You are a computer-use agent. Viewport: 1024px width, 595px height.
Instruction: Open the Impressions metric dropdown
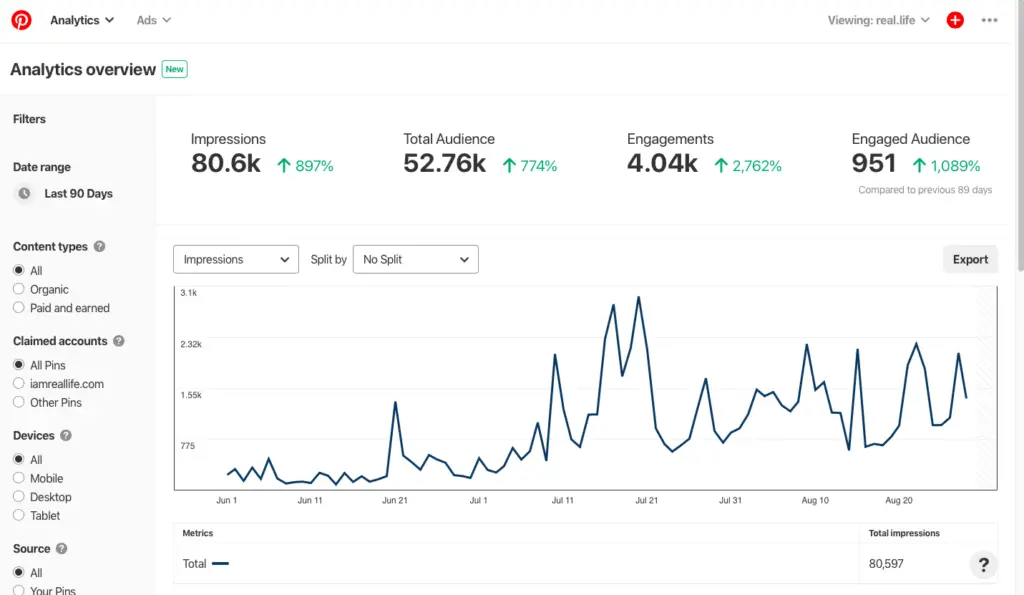click(236, 259)
